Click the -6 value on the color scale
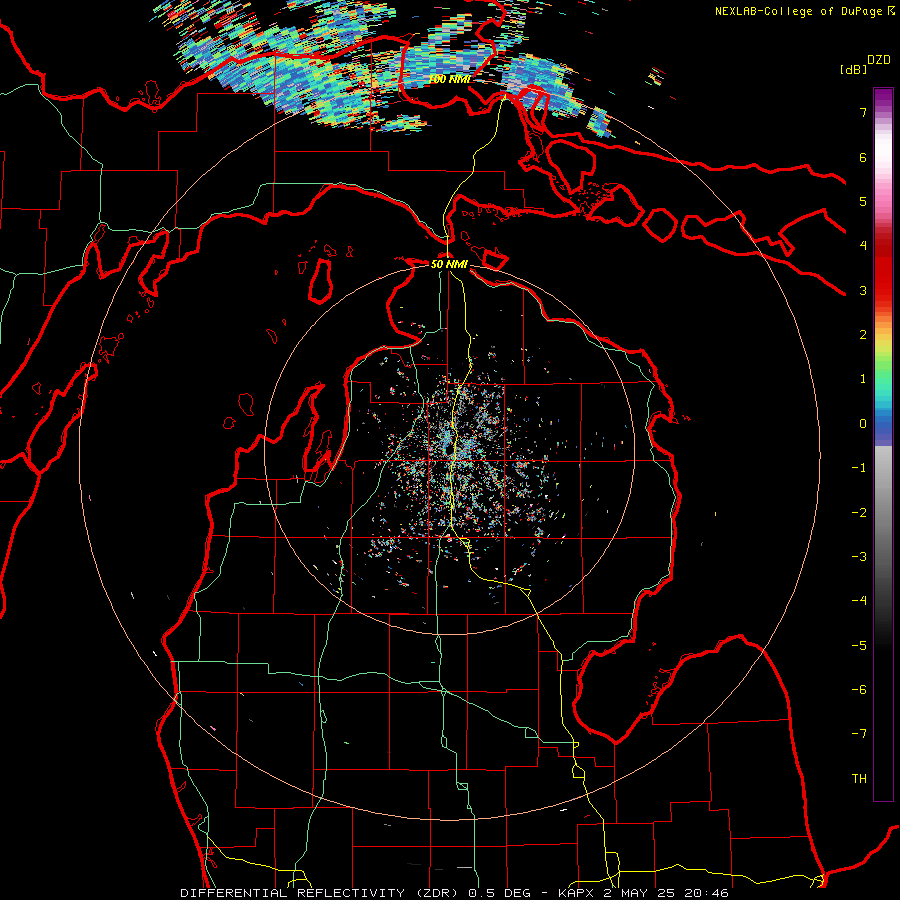This screenshot has width=900, height=900. pyautogui.click(x=859, y=690)
